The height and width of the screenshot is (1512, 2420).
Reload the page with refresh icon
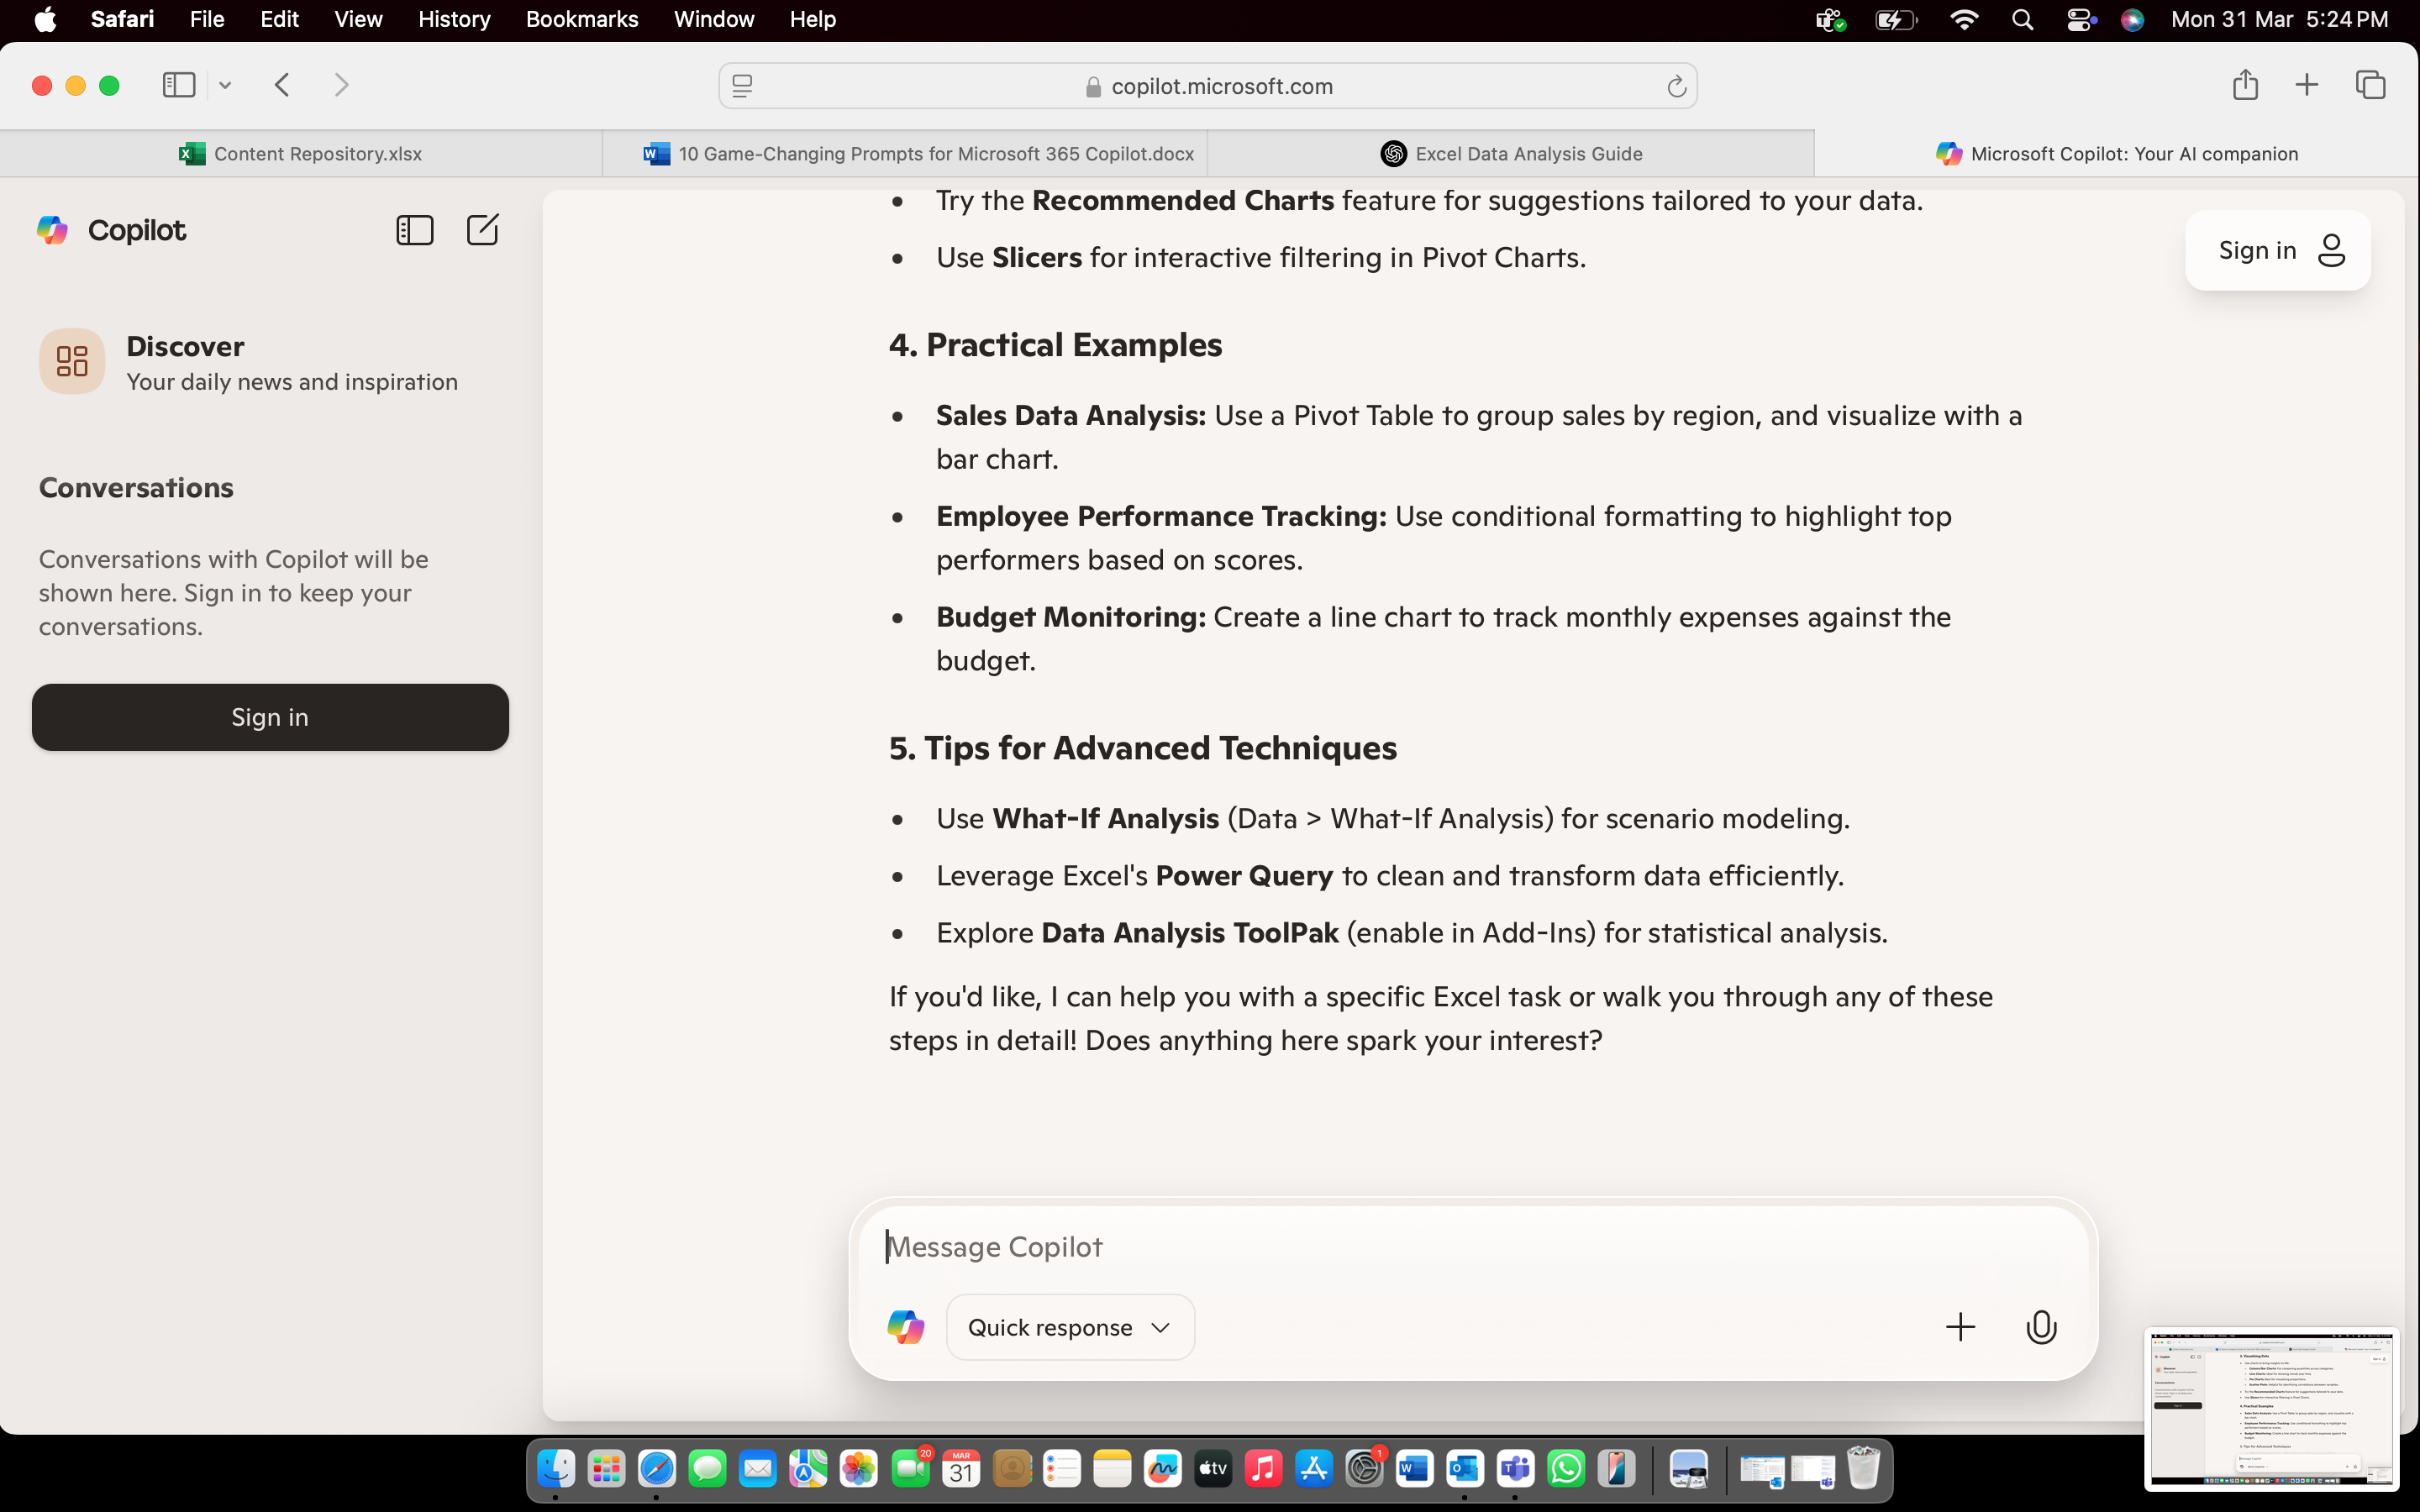coord(1676,87)
